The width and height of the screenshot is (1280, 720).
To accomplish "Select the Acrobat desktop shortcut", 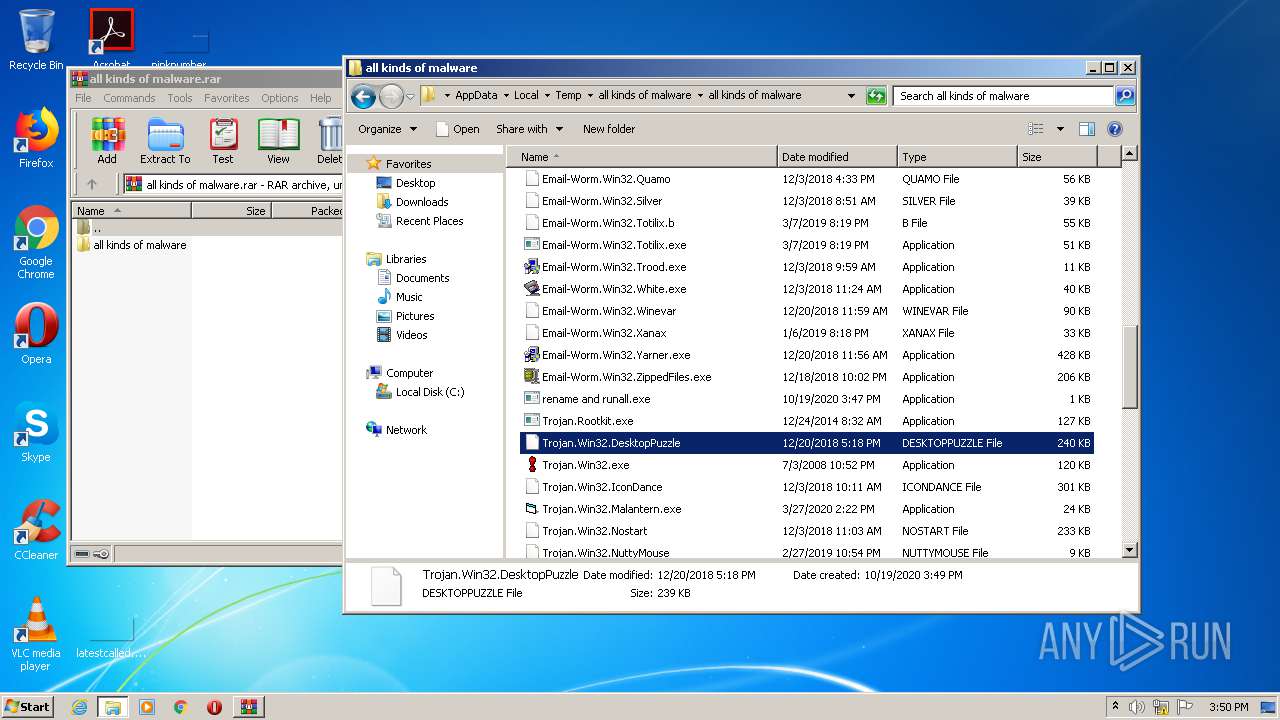I will (x=111, y=38).
